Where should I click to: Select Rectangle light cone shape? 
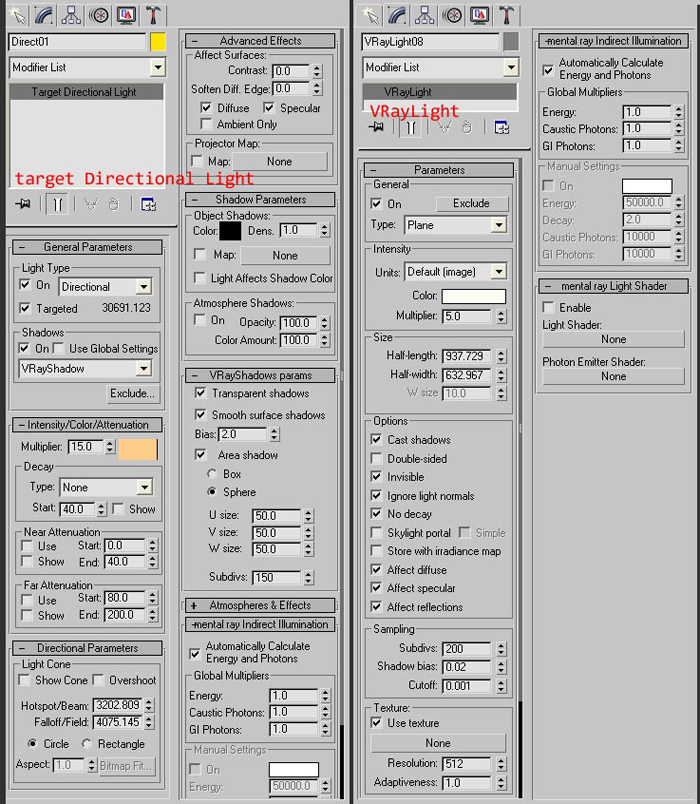point(87,743)
